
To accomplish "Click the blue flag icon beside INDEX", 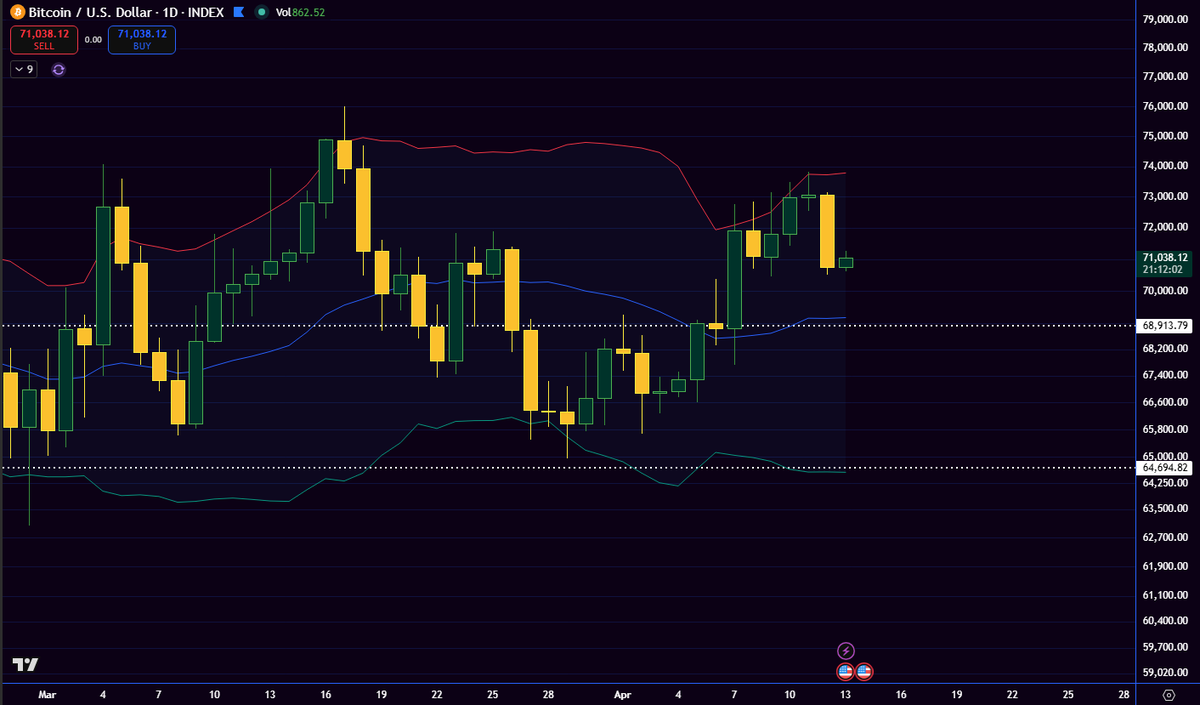I will (237, 12).
